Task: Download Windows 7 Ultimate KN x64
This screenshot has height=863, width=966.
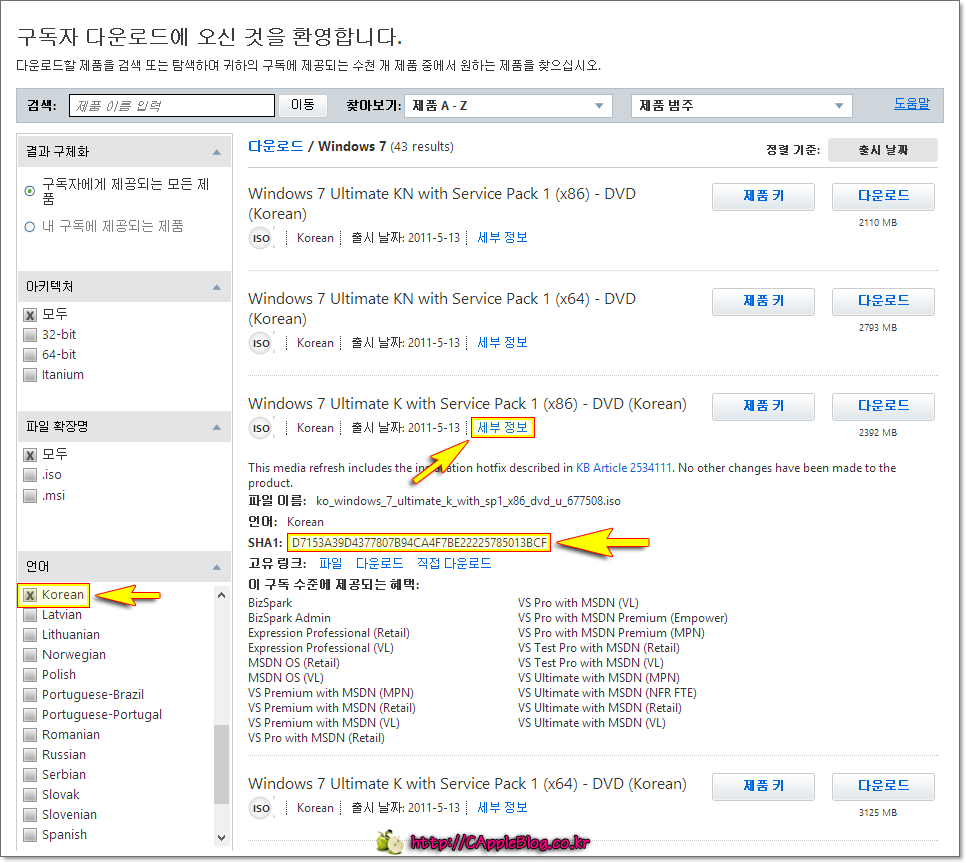Action: click(x=883, y=302)
